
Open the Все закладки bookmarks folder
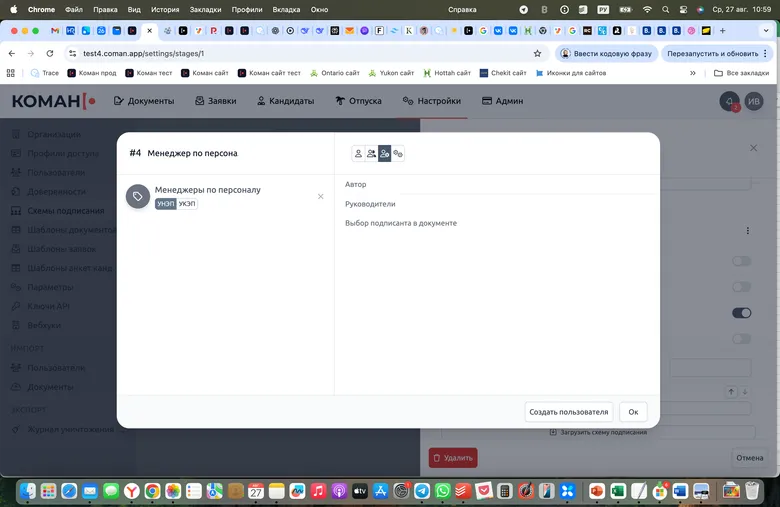pos(741,73)
